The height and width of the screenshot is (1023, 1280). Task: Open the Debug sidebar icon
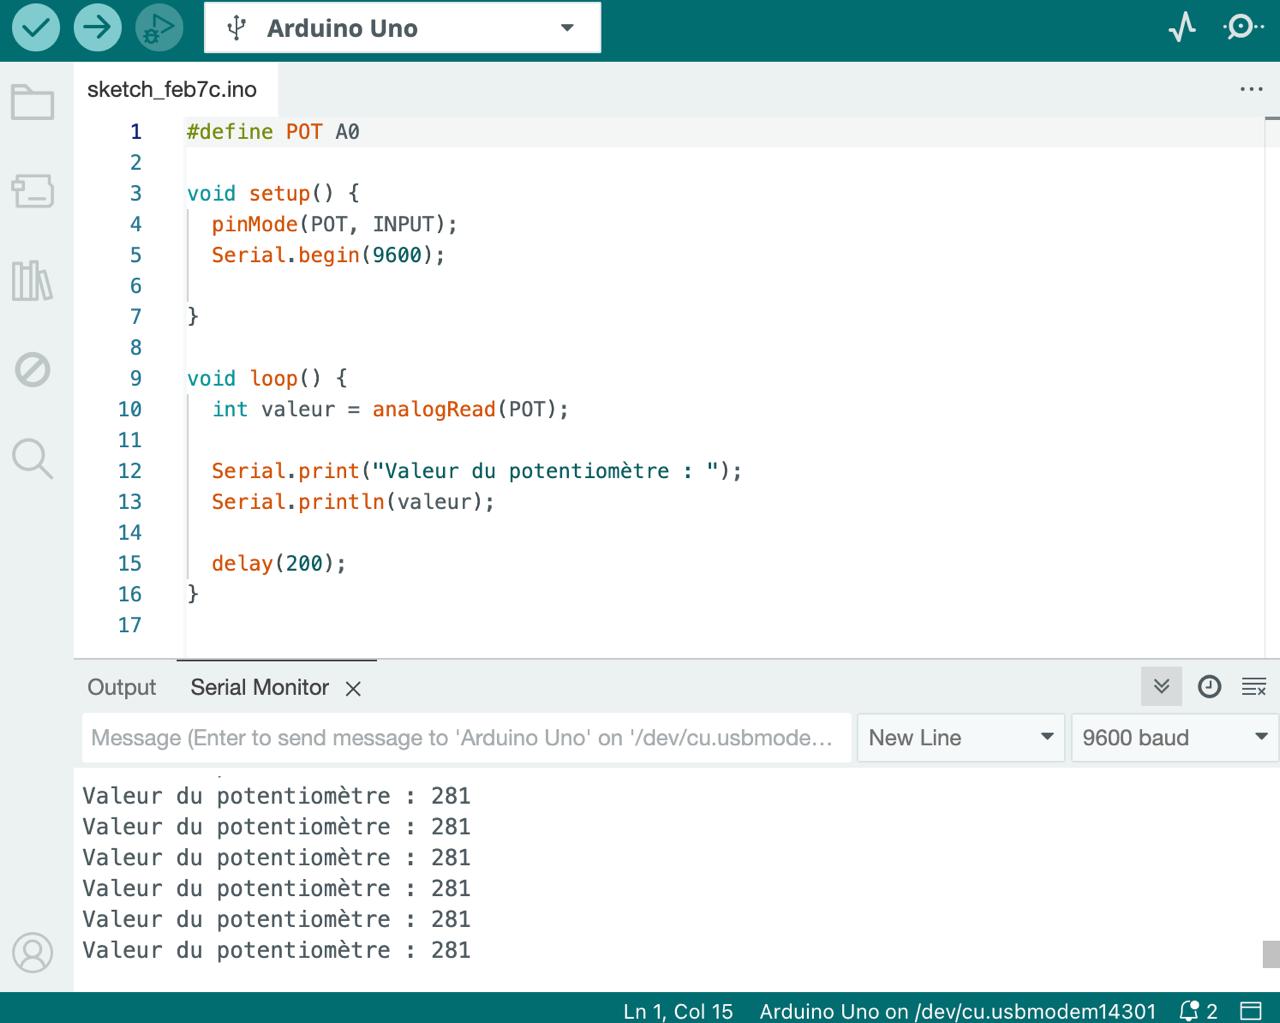(x=32, y=370)
